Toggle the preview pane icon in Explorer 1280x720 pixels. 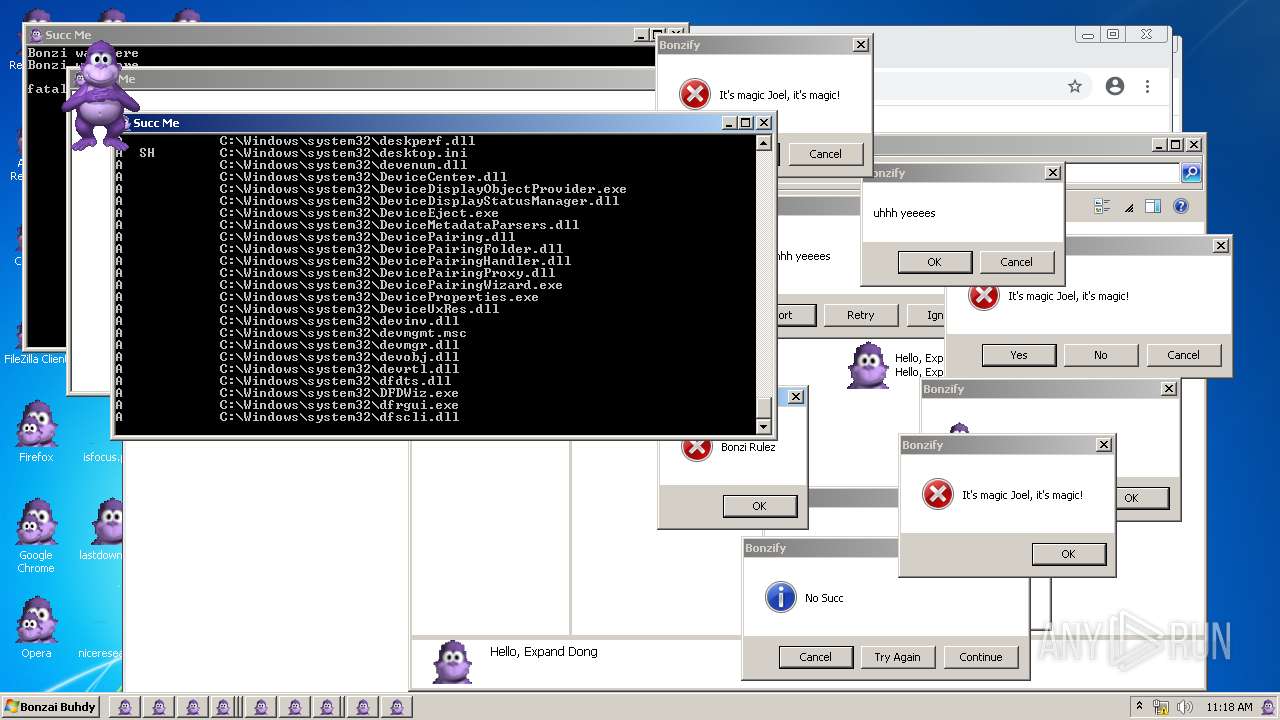(x=1152, y=207)
